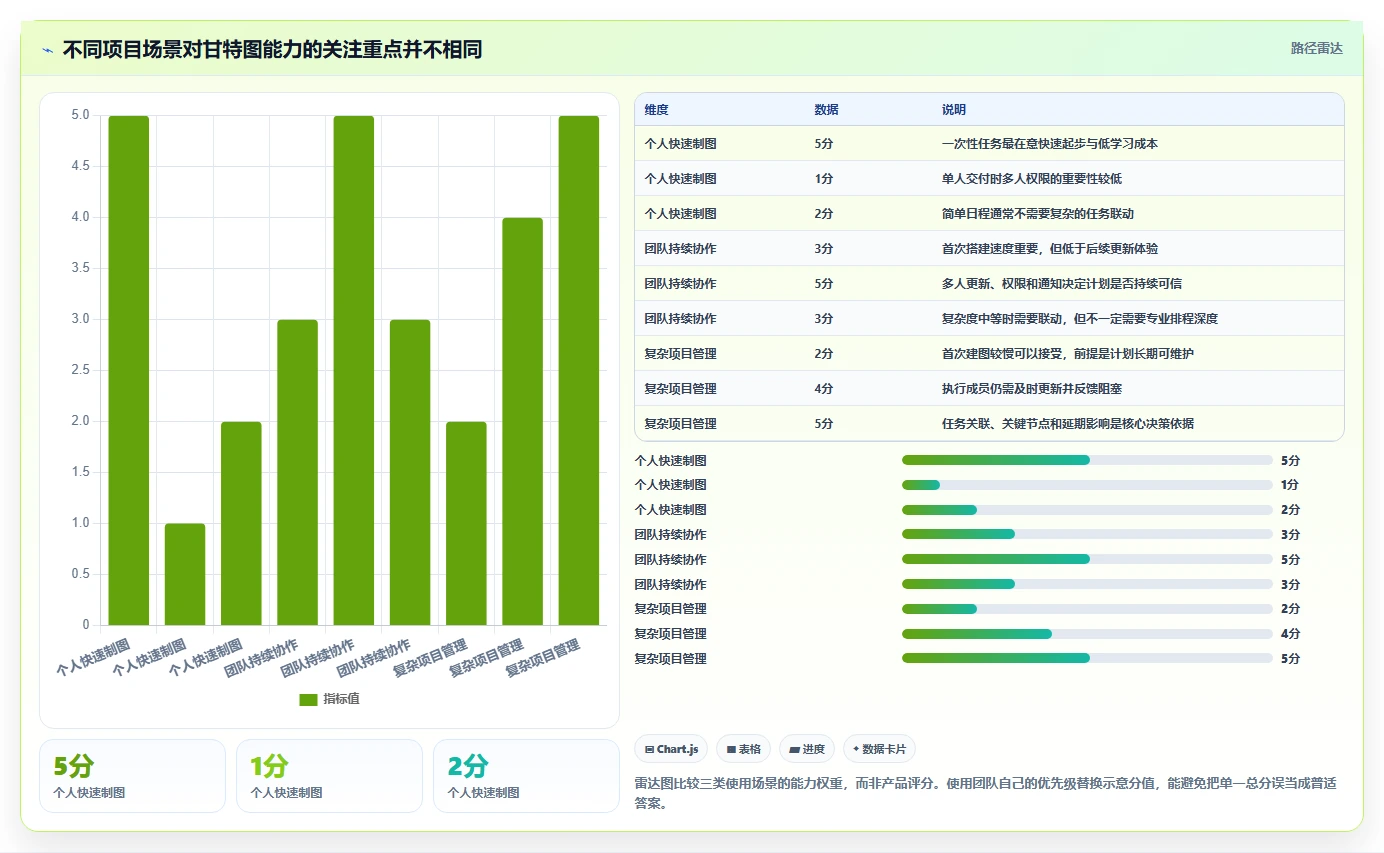Click the 数据卡片 tag star icon
The image size is (1384, 853).
pyautogui.click(x=856, y=749)
